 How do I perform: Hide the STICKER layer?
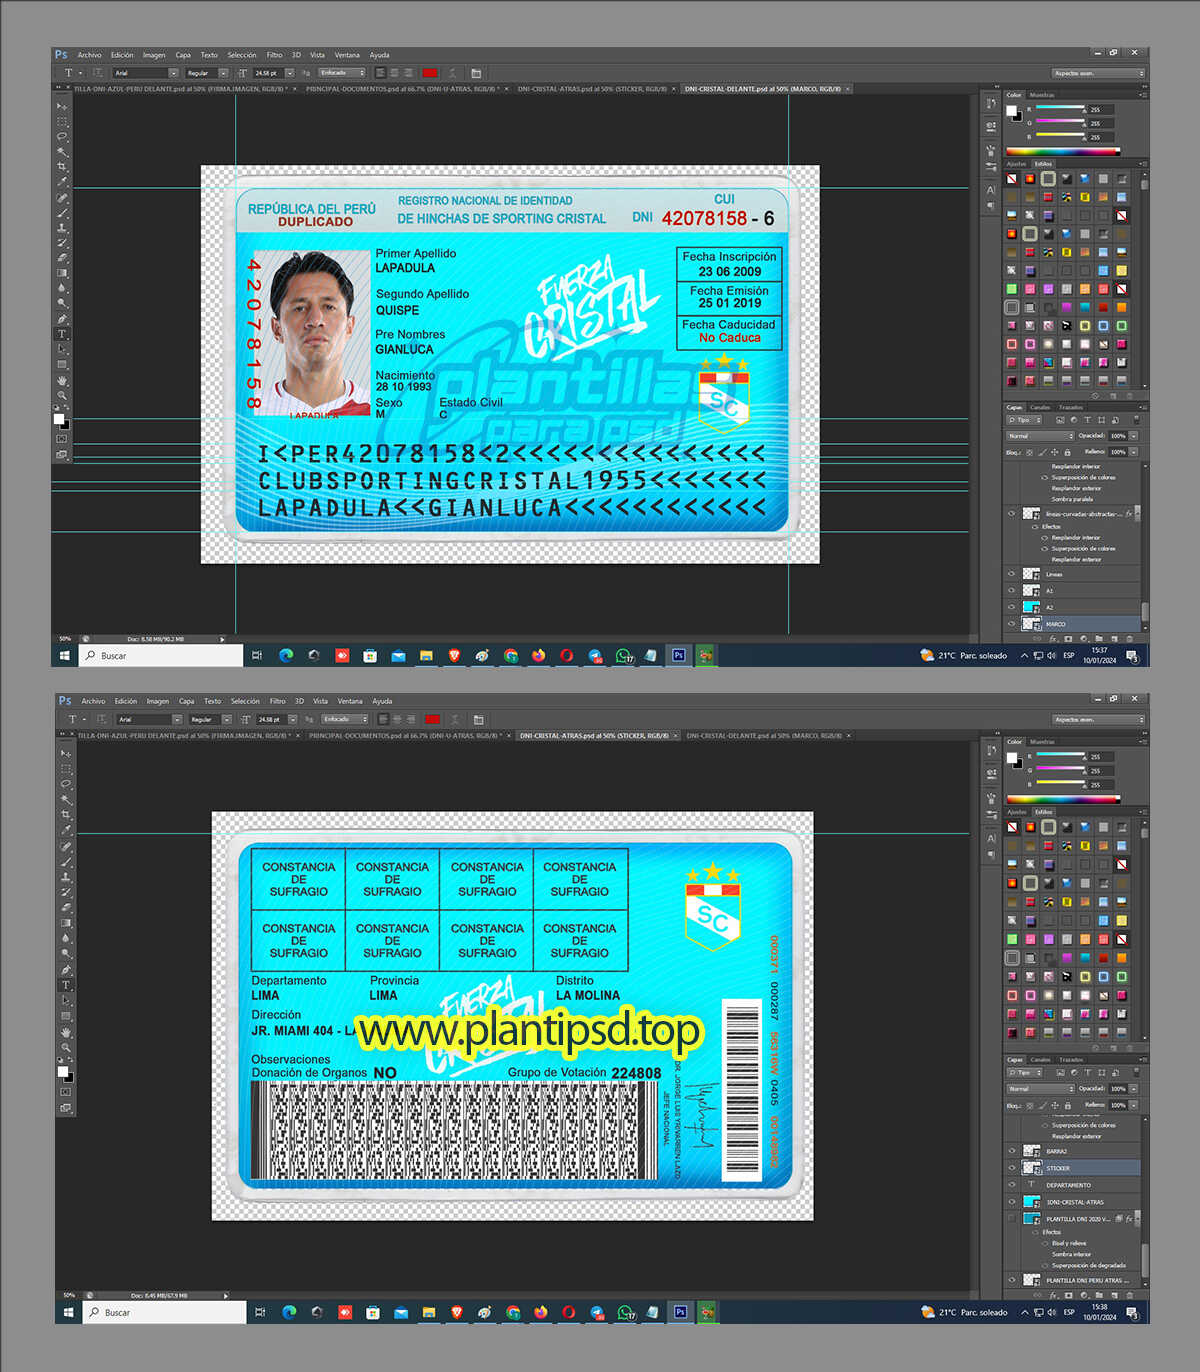pyautogui.click(x=1012, y=1168)
